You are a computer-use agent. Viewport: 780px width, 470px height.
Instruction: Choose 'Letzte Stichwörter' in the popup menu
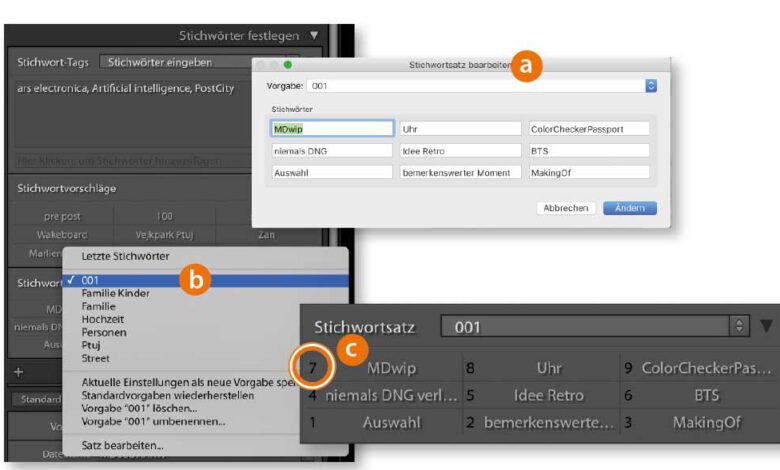coord(205,256)
